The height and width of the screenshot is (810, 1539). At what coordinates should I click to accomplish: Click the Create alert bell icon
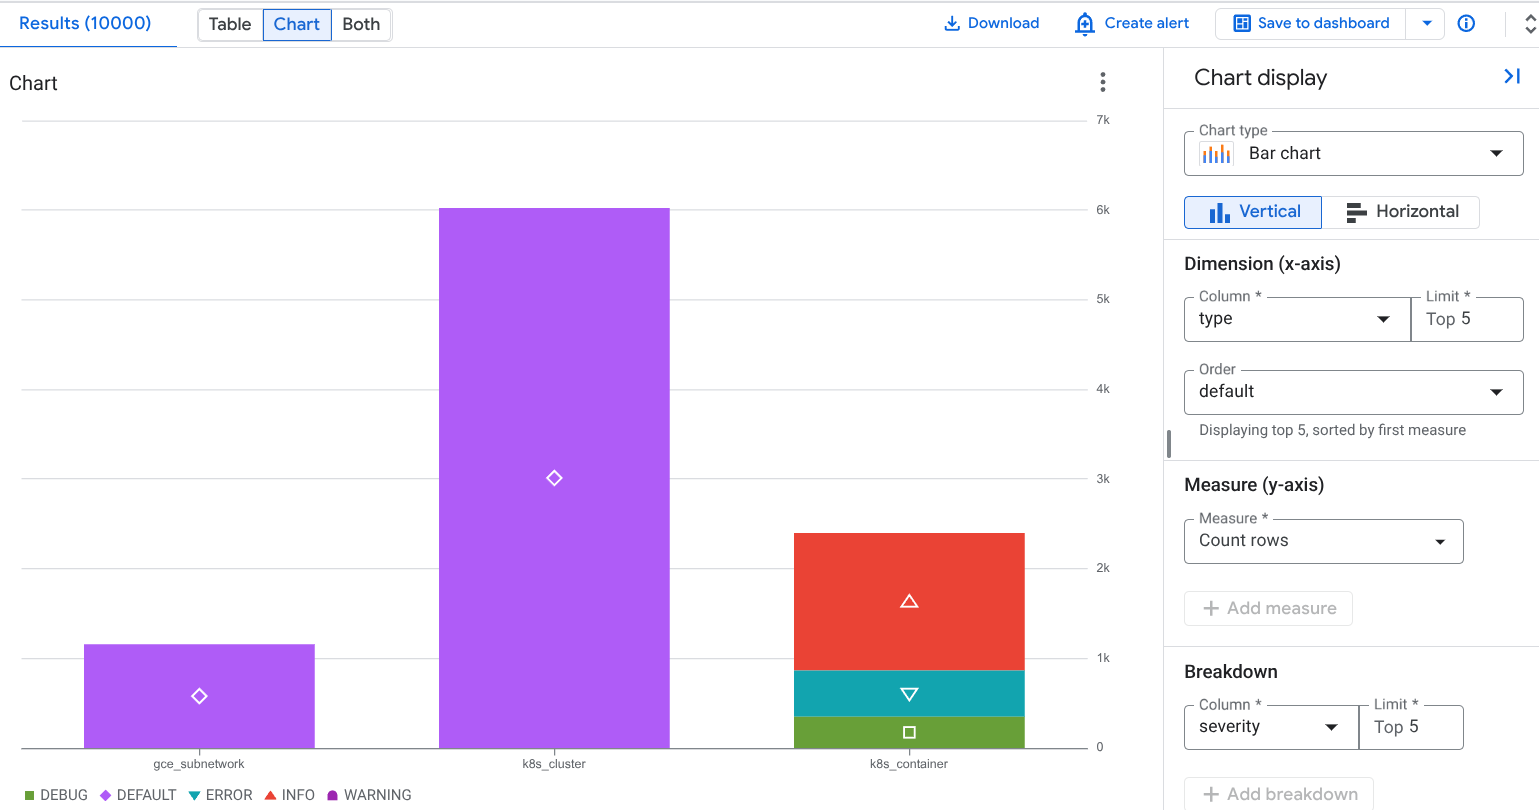tap(1084, 23)
